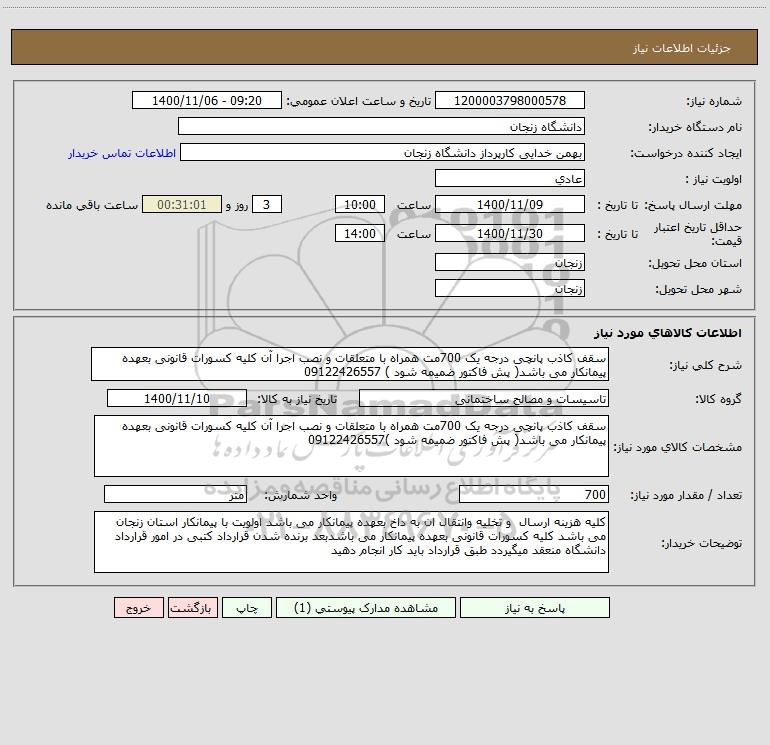Click the اطلاعات کالاهای مورد نیاز heading
This screenshot has width=770, height=745.
coord(668,333)
